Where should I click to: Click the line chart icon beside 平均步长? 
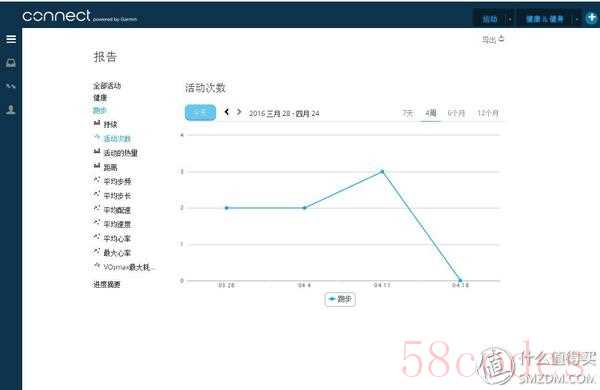(x=97, y=194)
